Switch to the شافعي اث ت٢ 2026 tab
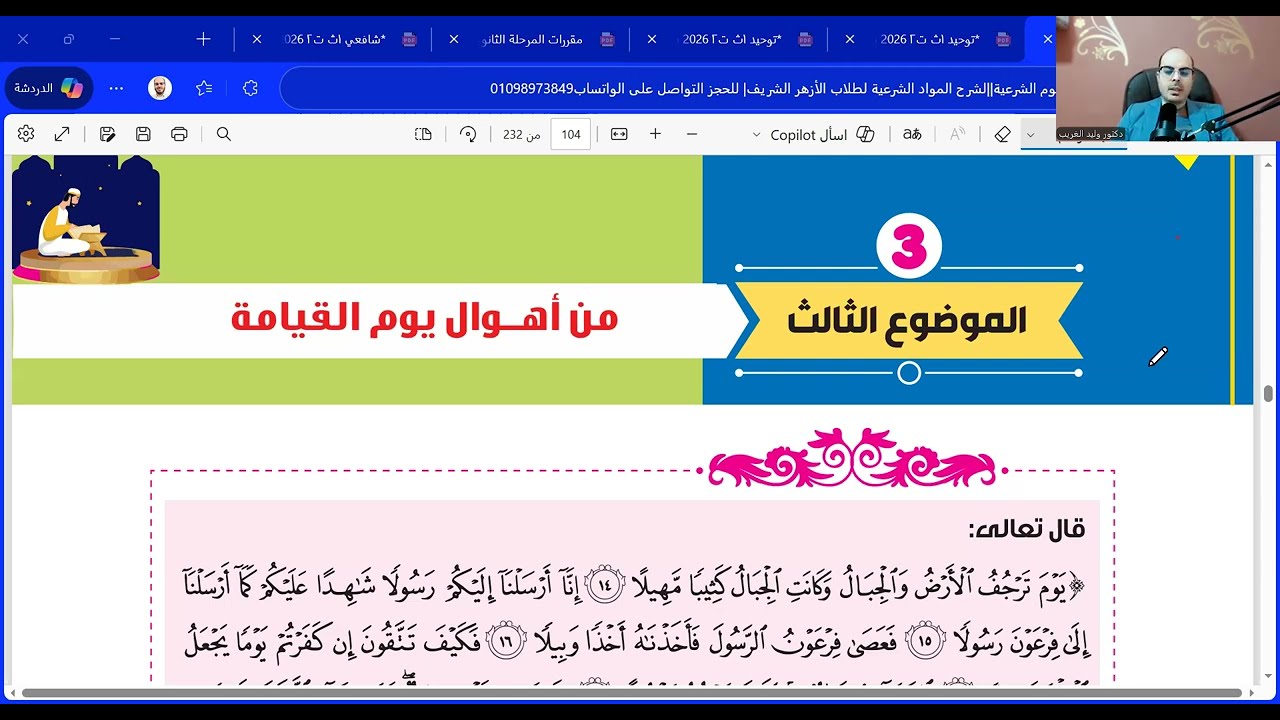The height and width of the screenshot is (720, 1280). tap(335, 39)
